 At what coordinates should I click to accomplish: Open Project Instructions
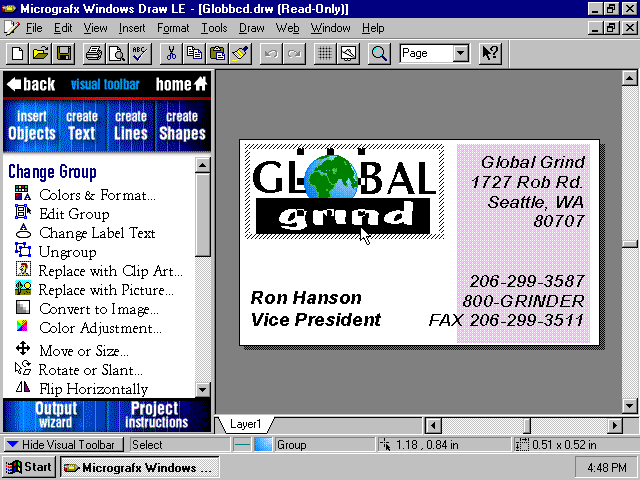click(x=157, y=415)
